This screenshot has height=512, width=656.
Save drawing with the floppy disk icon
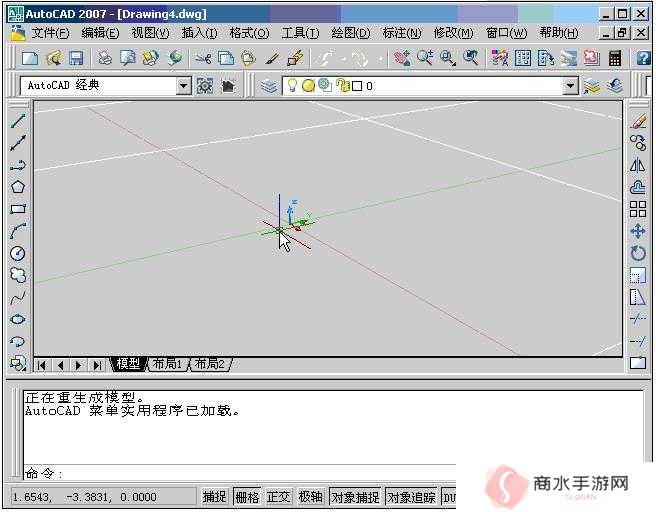(76, 58)
